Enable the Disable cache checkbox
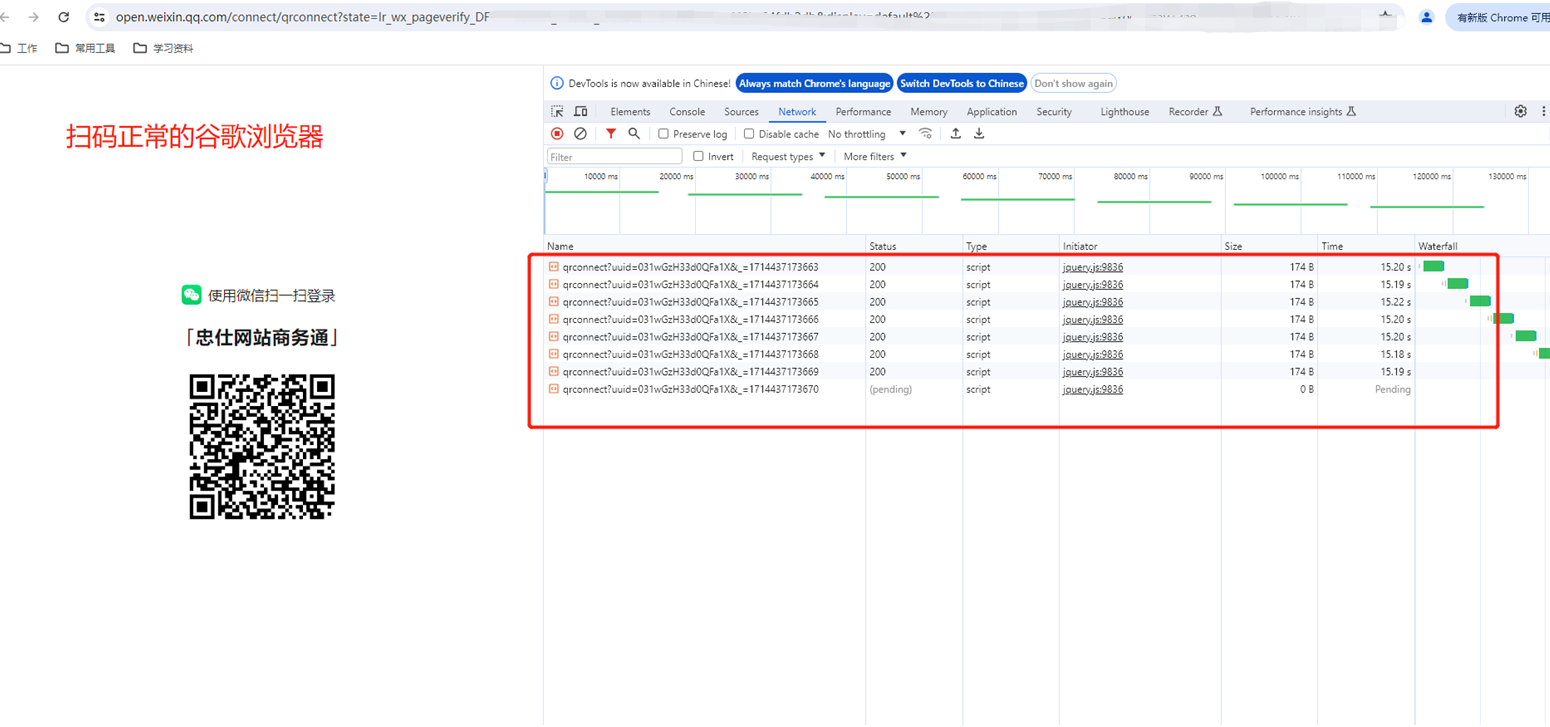1550x727 pixels. tap(749, 134)
